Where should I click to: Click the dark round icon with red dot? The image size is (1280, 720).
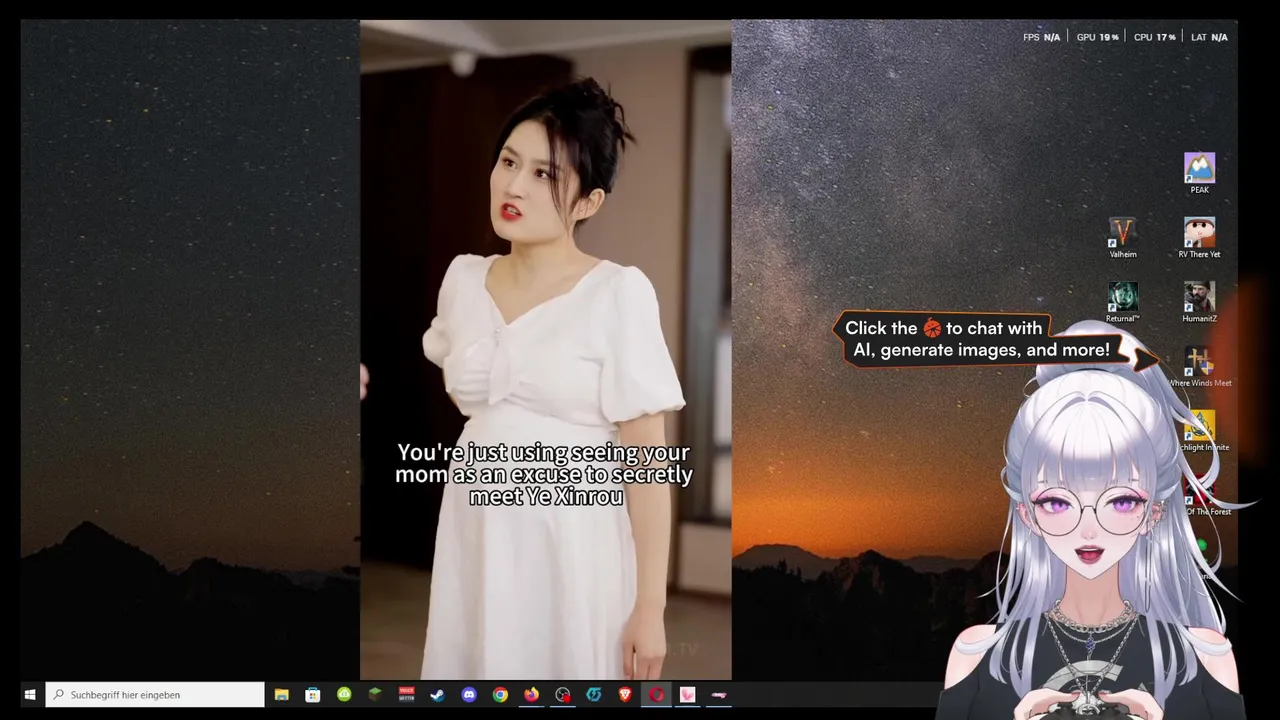(x=563, y=695)
